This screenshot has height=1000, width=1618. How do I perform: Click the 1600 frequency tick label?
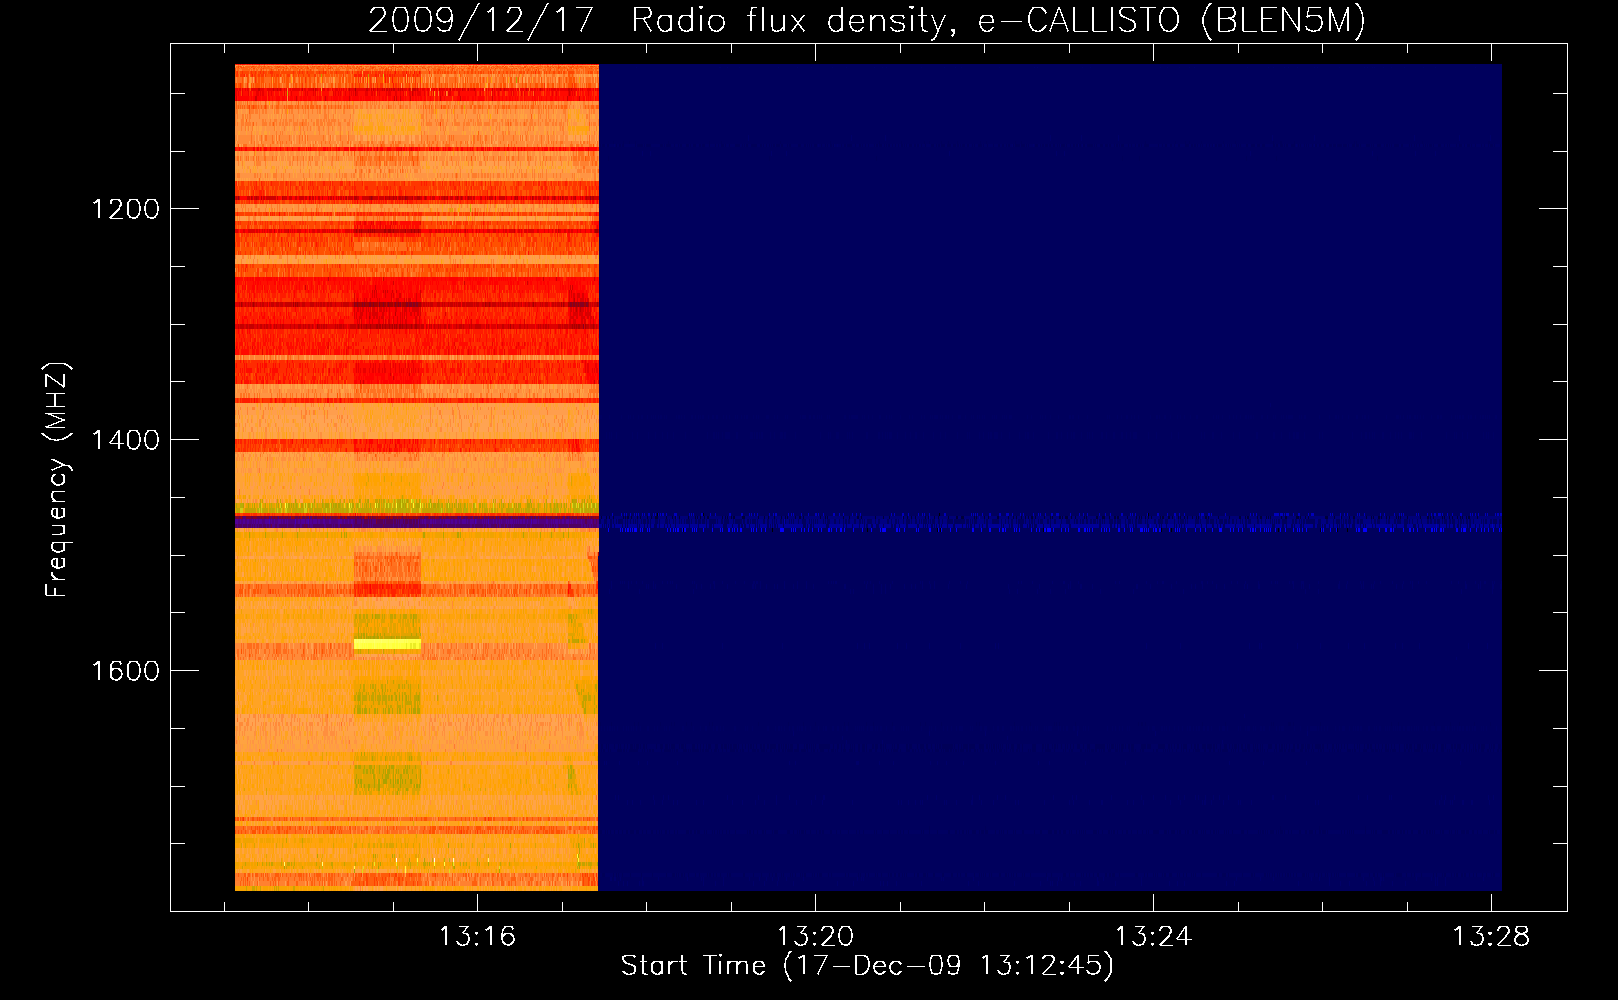[125, 671]
